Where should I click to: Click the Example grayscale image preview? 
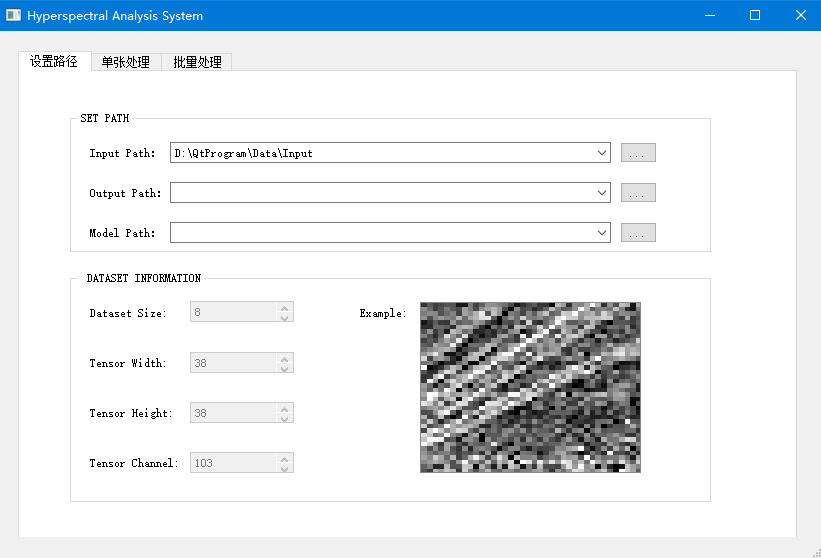coord(530,387)
